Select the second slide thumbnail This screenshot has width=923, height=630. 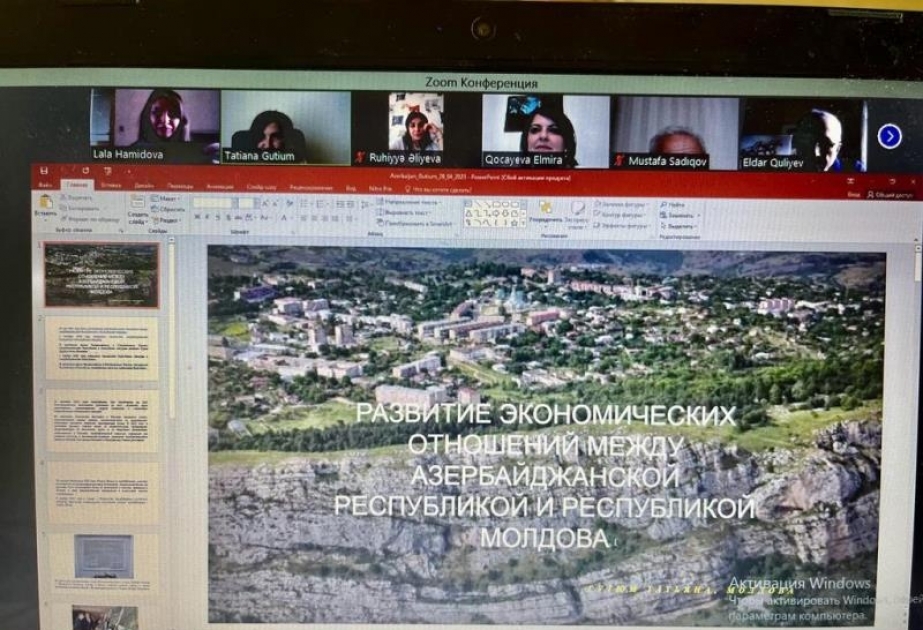[x=102, y=349]
